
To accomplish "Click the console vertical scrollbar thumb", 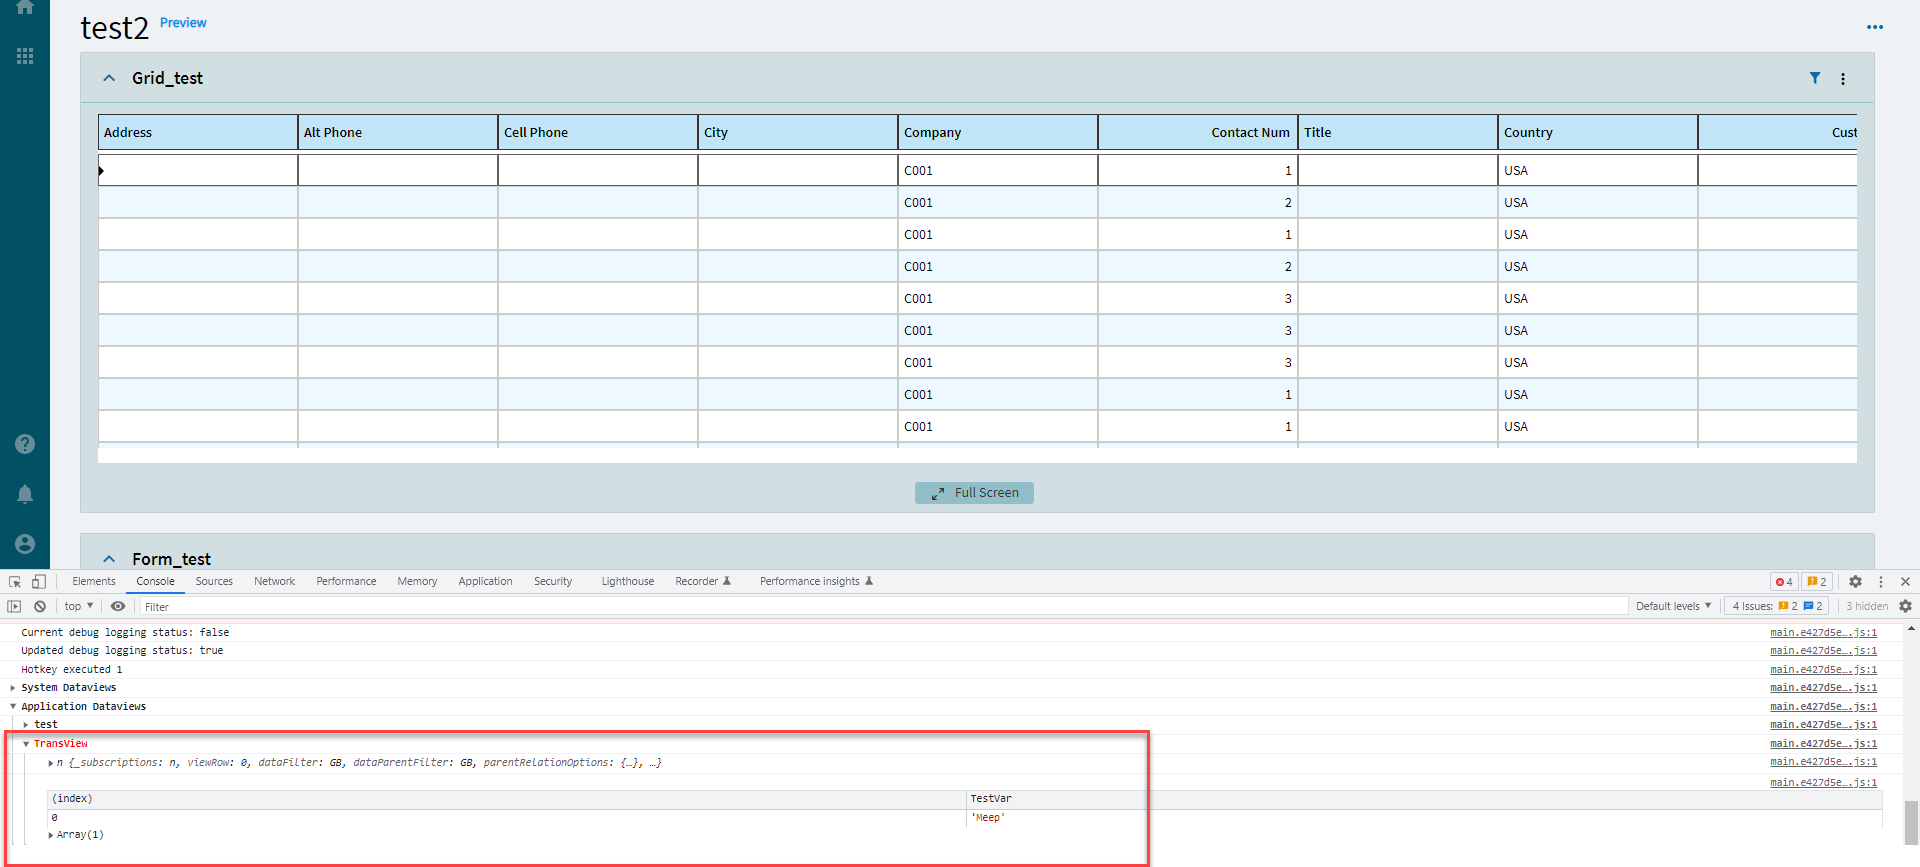I will pyautogui.click(x=1911, y=822).
